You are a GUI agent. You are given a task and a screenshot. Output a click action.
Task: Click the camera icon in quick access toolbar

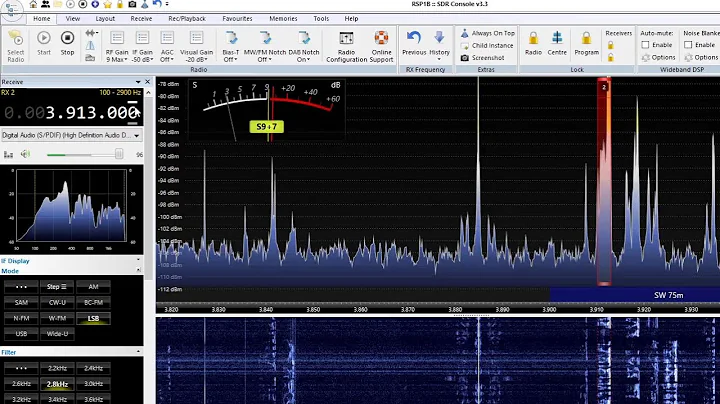(132, 4)
